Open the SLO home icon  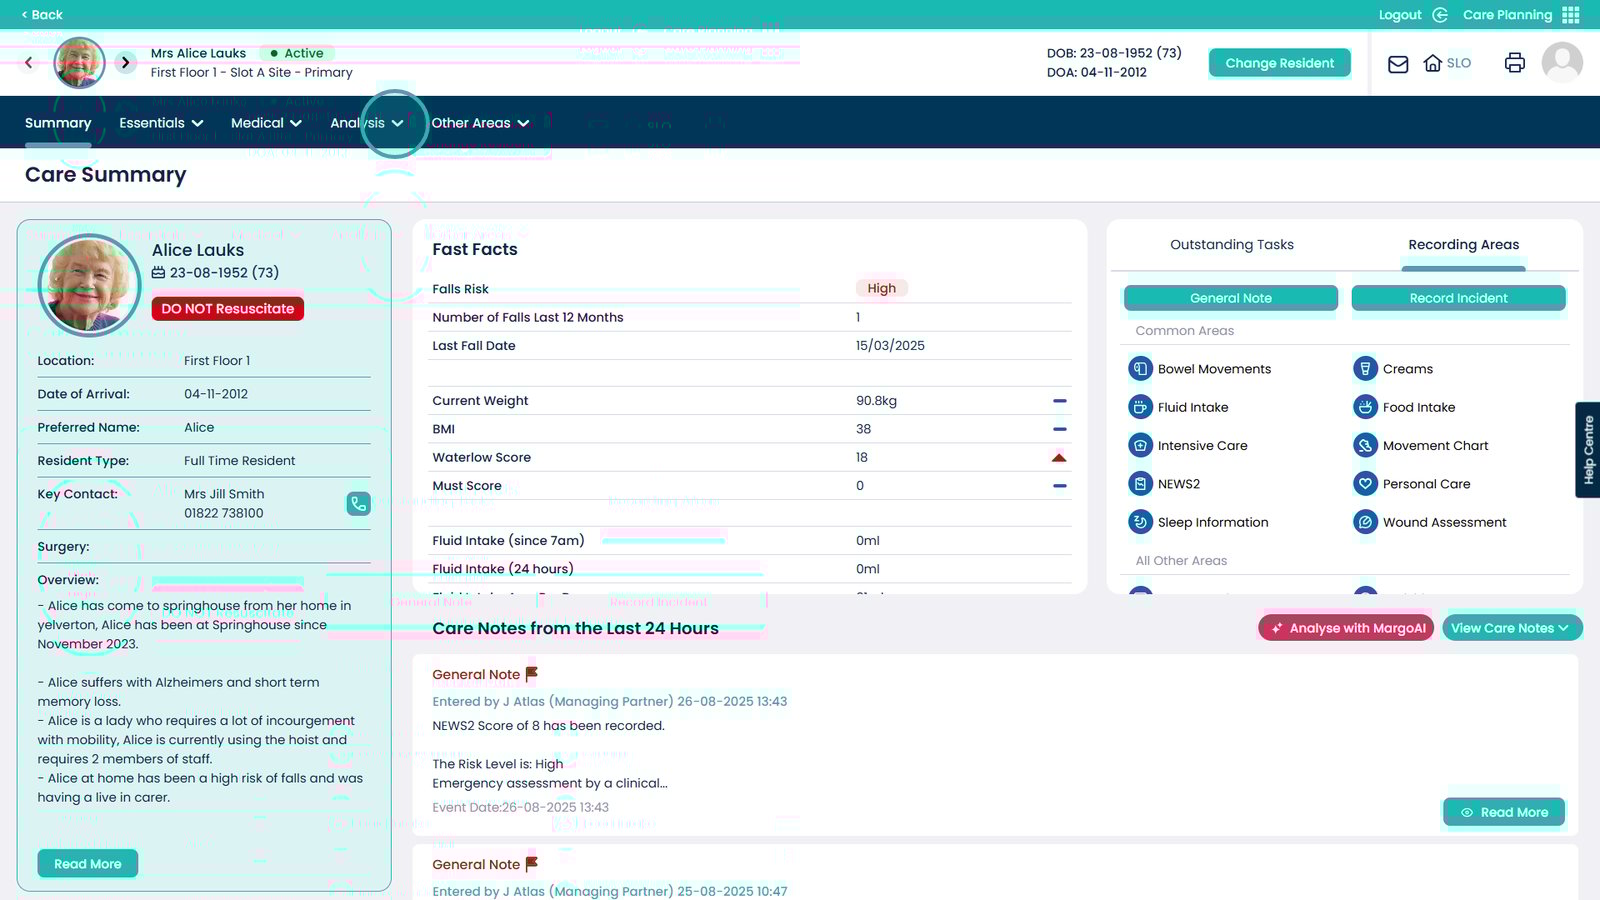pos(1433,63)
